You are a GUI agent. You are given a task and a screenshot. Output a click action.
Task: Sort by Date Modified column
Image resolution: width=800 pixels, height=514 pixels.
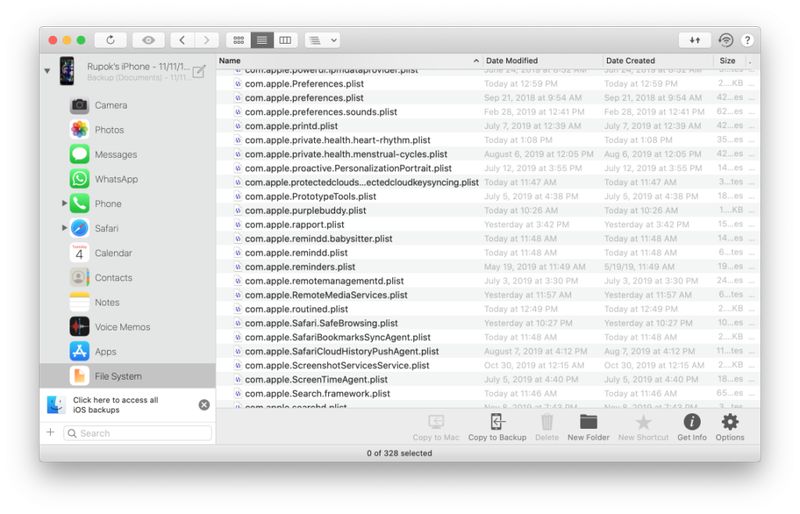[542, 60]
